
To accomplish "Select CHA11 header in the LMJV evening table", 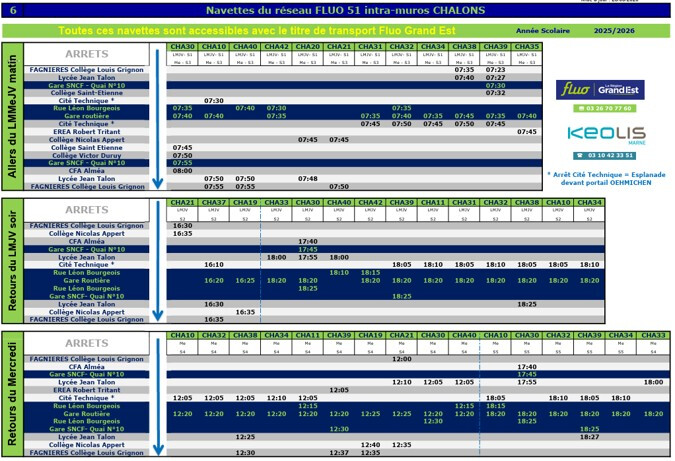I will (433, 202).
